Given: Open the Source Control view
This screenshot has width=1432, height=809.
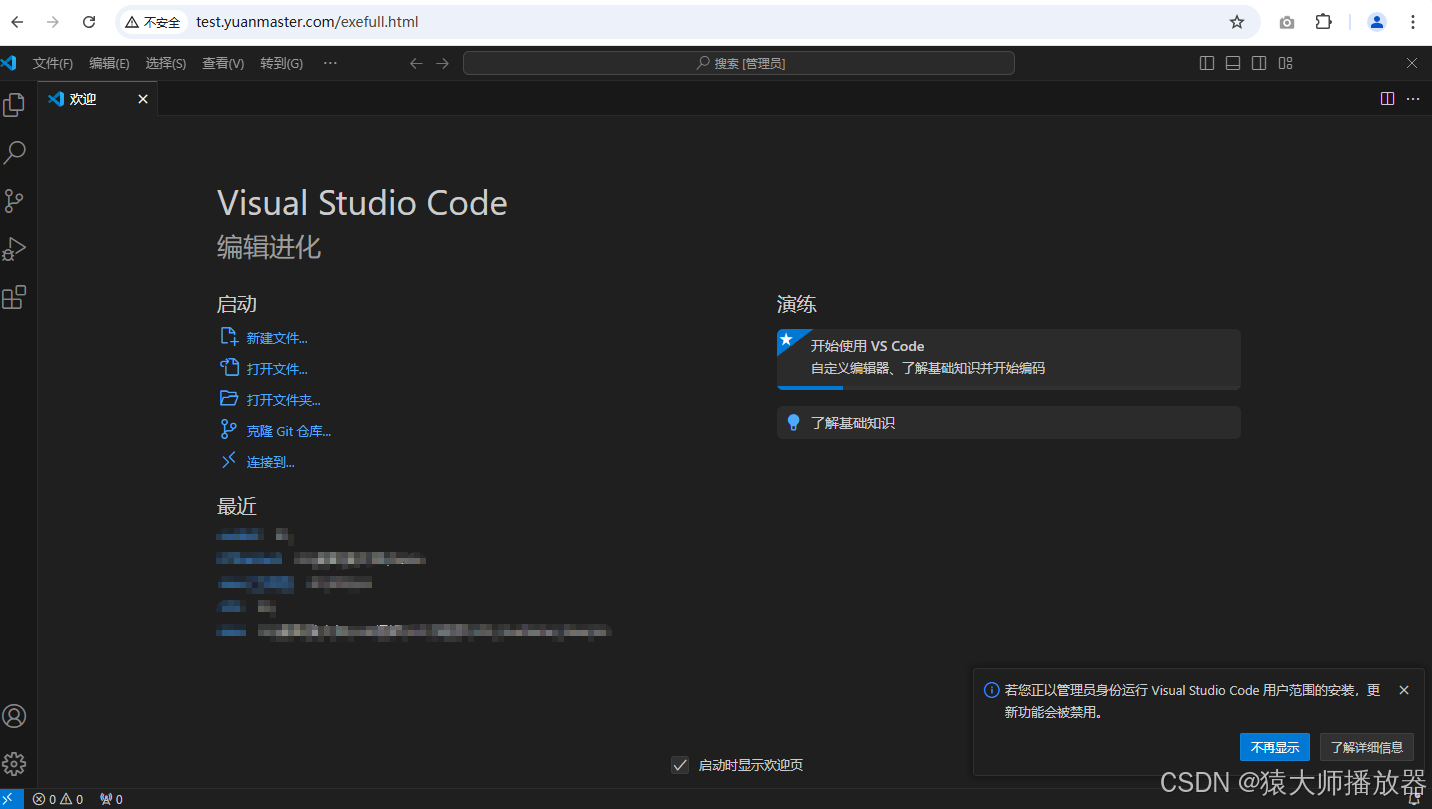Looking at the screenshot, I should pyautogui.click(x=14, y=200).
